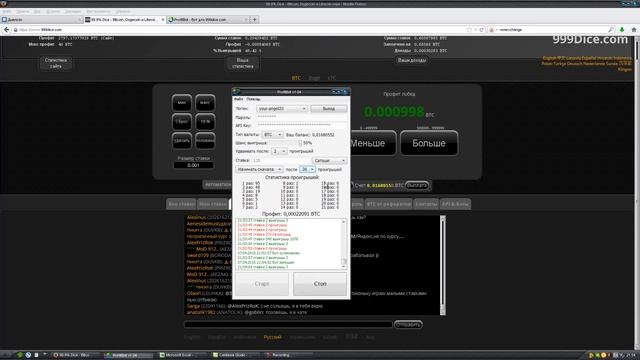The image size is (640, 360).
Task: Close the 99.9% Dice browser tab
Action: click(163, 20)
